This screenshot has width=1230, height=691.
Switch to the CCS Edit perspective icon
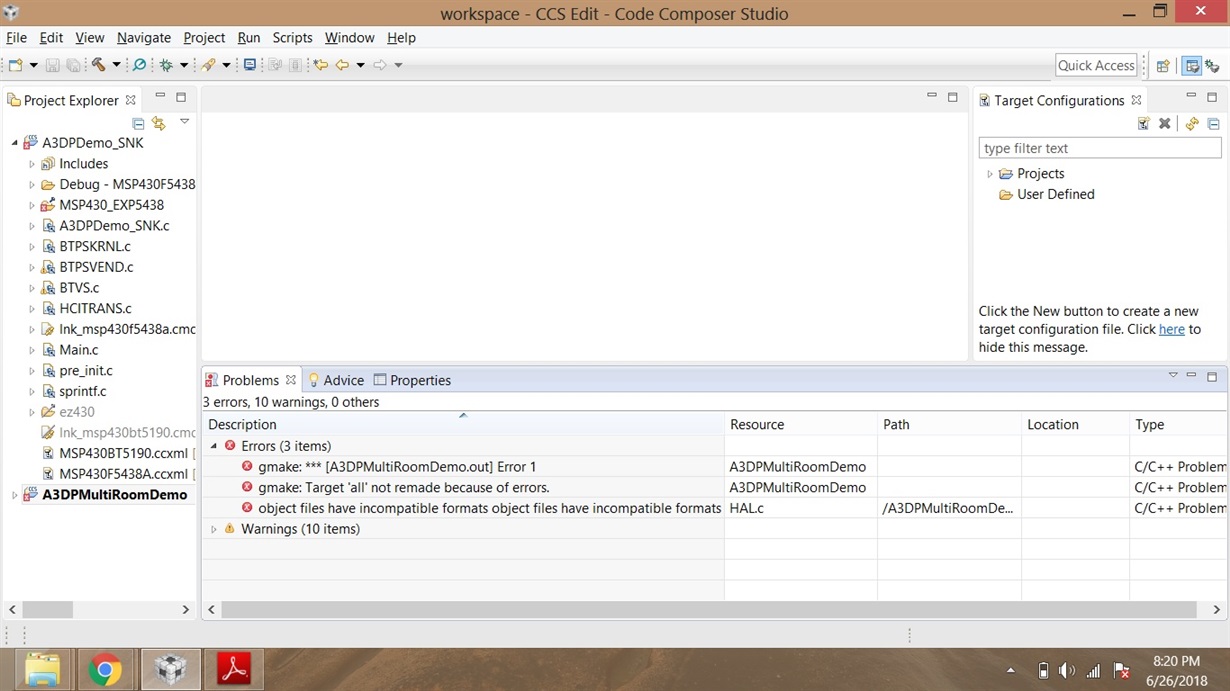pyautogui.click(x=1191, y=66)
